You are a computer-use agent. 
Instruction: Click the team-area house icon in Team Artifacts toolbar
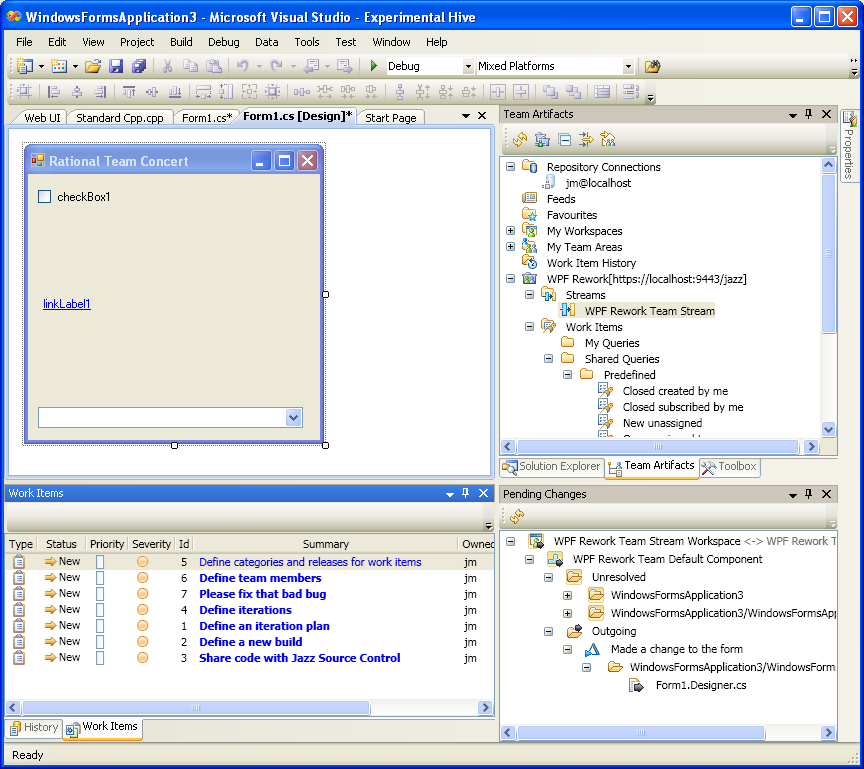pyautogui.click(x=608, y=140)
